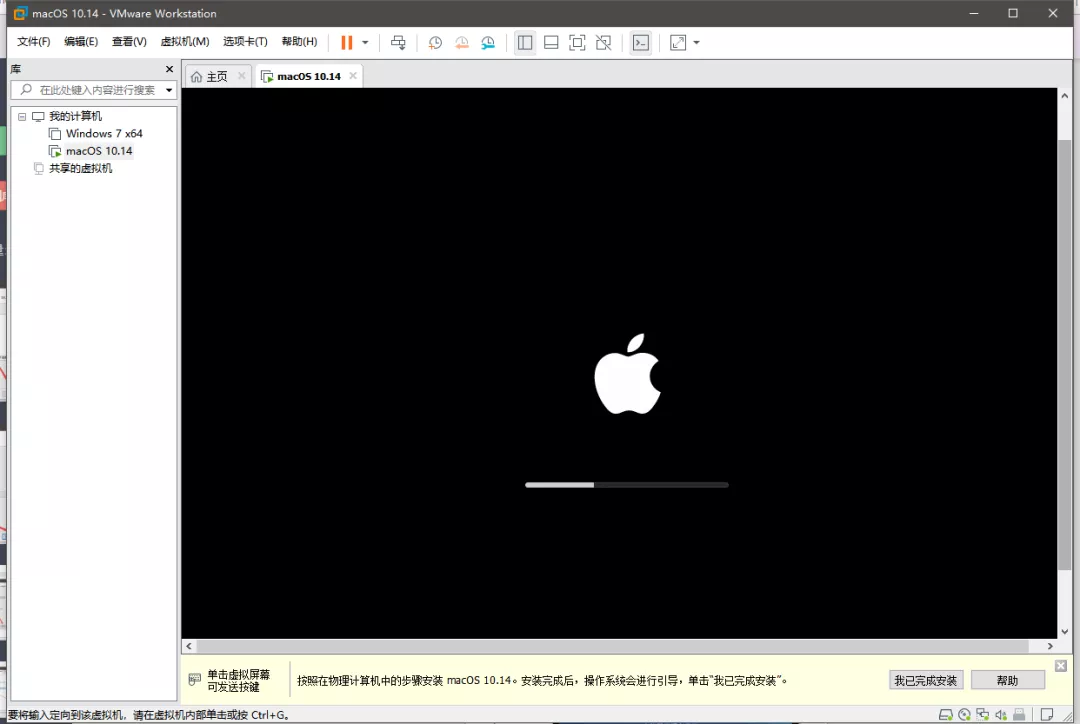
Task: Open the snapshot manager
Action: pos(488,43)
